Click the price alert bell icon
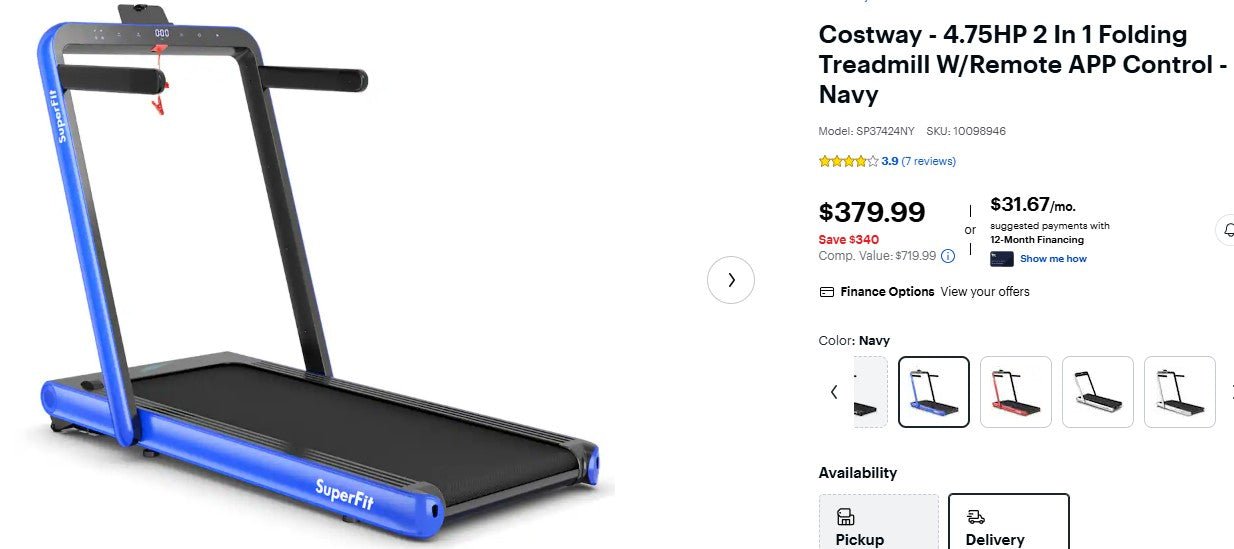Viewport: 1234px width, 549px height. 1227,229
